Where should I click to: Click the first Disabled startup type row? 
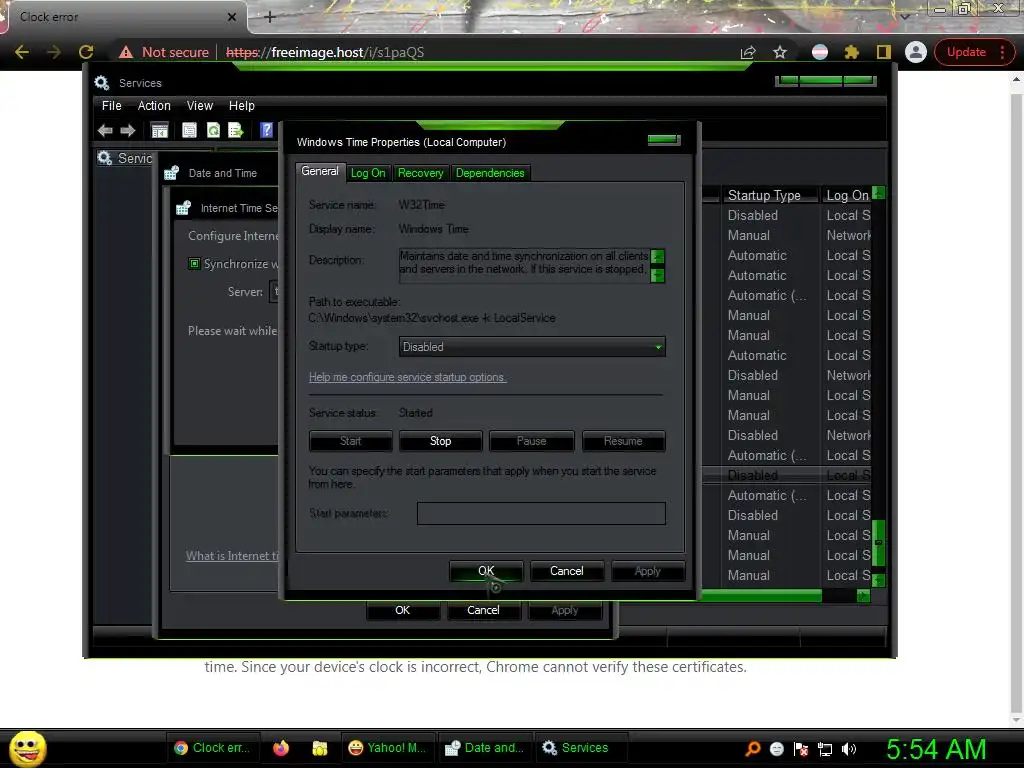pyautogui.click(x=753, y=216)
